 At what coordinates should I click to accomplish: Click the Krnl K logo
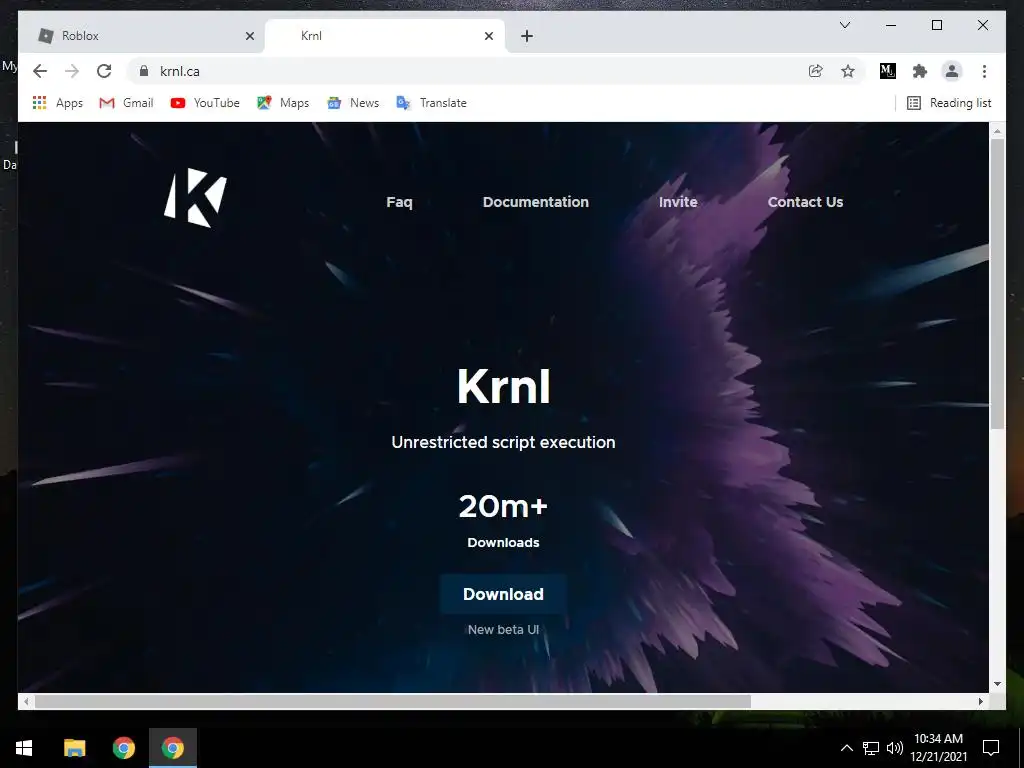(x=195, y=198)
